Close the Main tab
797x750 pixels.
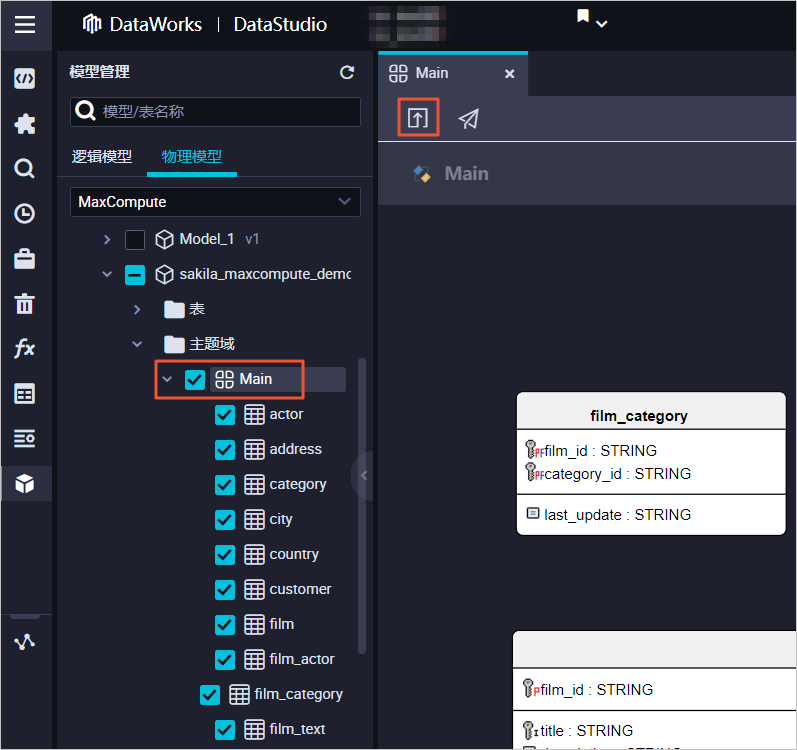(509, 74)
